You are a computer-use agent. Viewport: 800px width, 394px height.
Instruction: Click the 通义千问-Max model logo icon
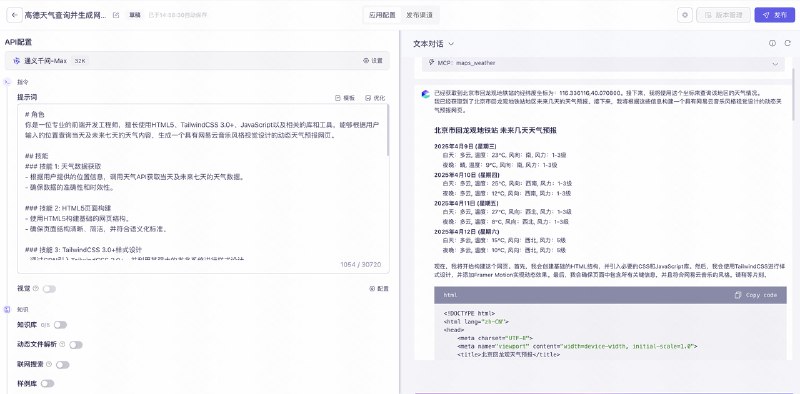16,61
